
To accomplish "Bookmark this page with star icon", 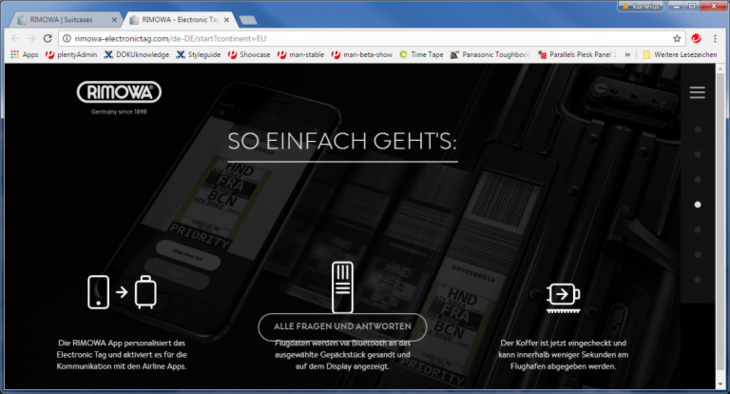I will pos(677,38).
